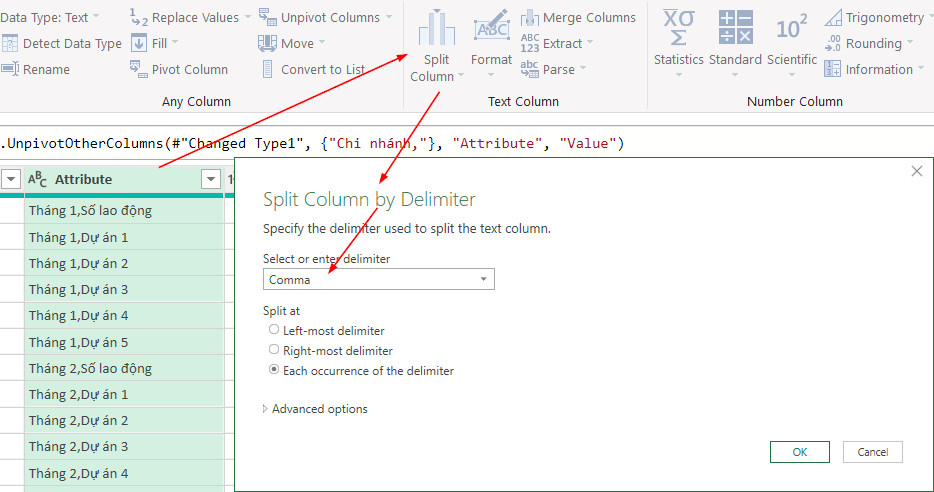The height and width of the screenshot is (492, 934).
Task: Click inside the formula bar text
Action: pos(312,144)
